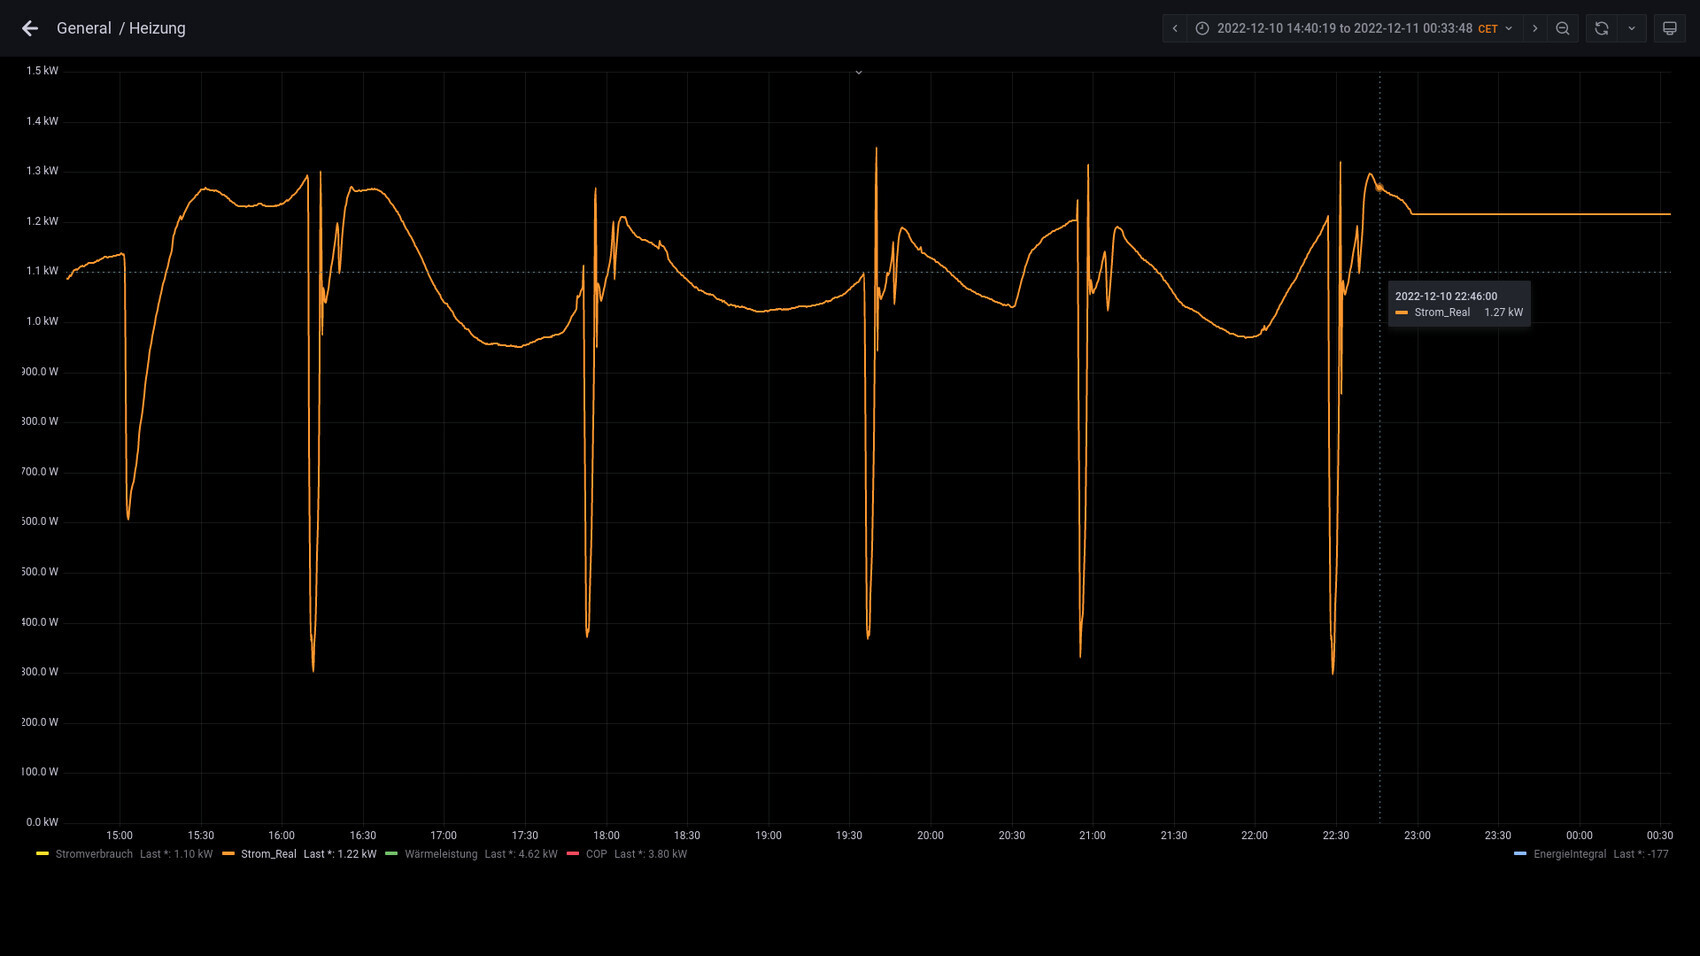
Task: Expand the small chevron above the chart
Action: 858,72
